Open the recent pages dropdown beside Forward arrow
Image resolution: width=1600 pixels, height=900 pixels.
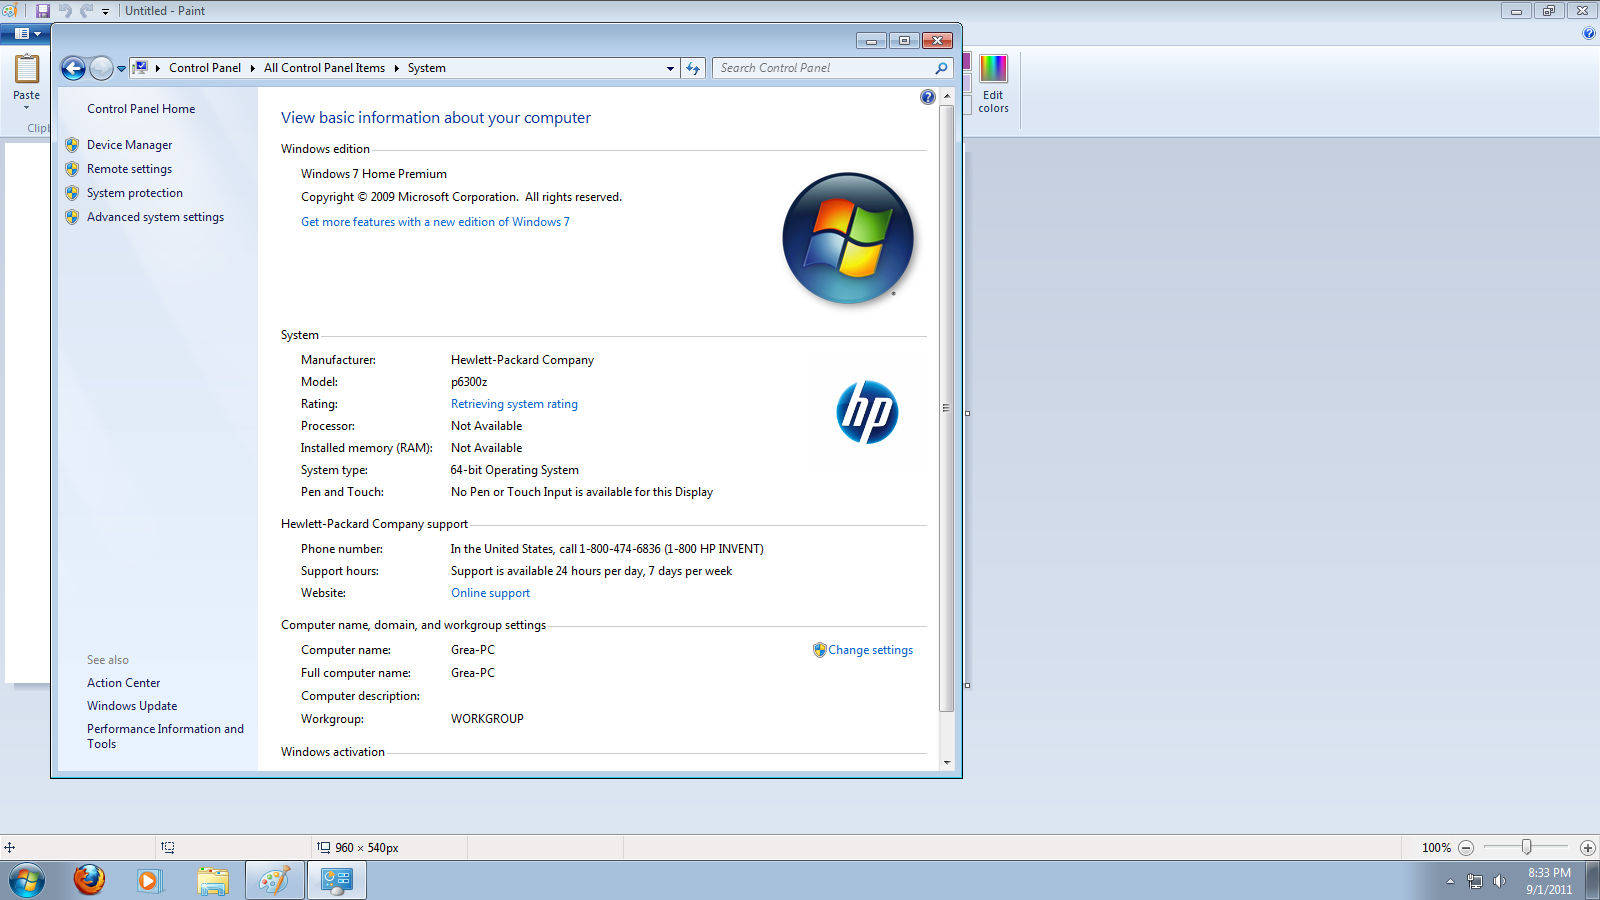121,69
